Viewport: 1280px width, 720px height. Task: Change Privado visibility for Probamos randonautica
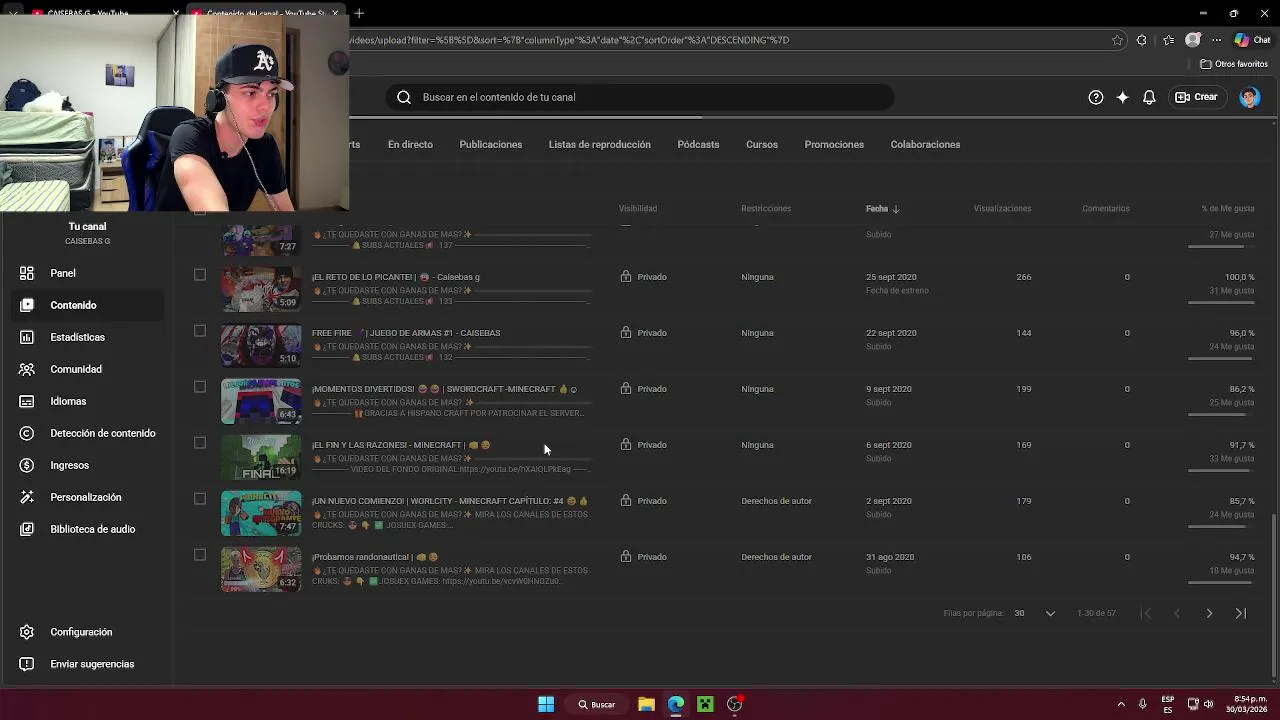pos(641,557)
